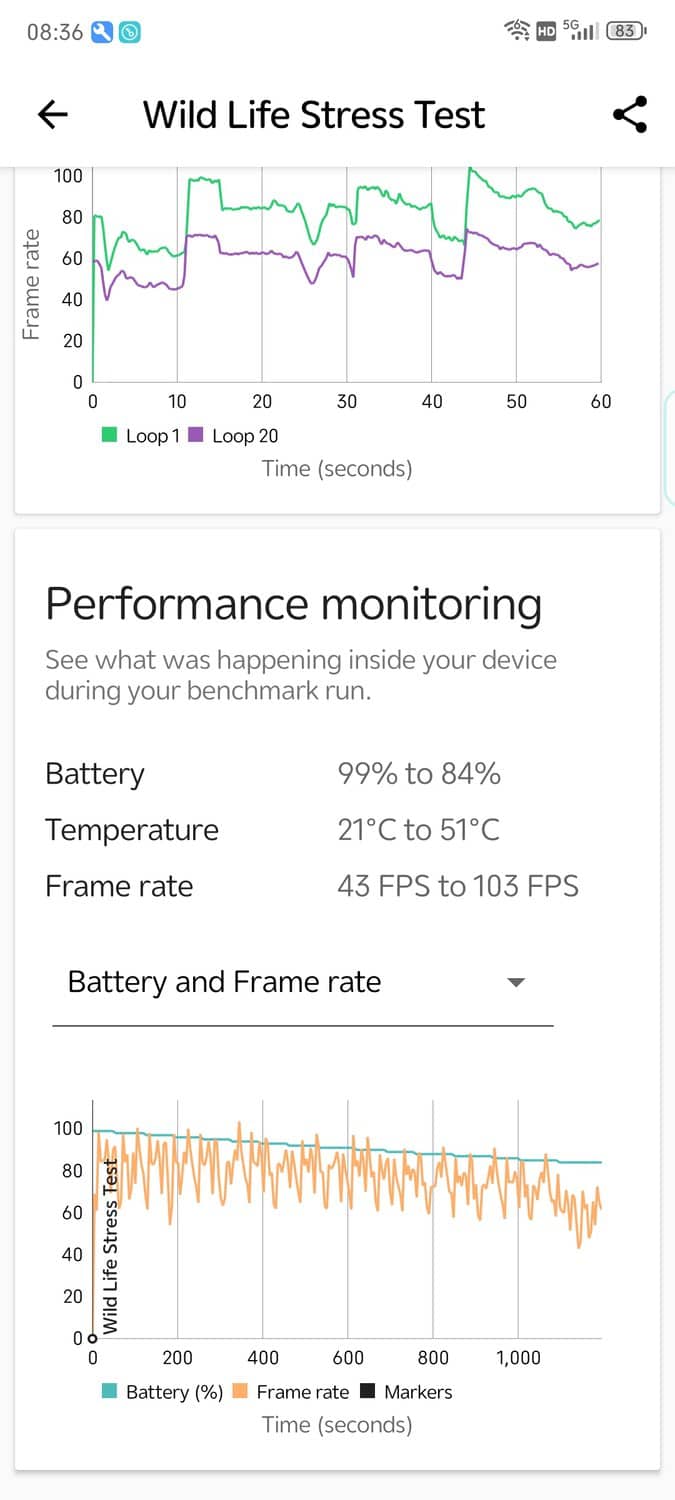Toggle the Frame rate legend series
Screen dimensions: 675x1500
point(291,1392)
